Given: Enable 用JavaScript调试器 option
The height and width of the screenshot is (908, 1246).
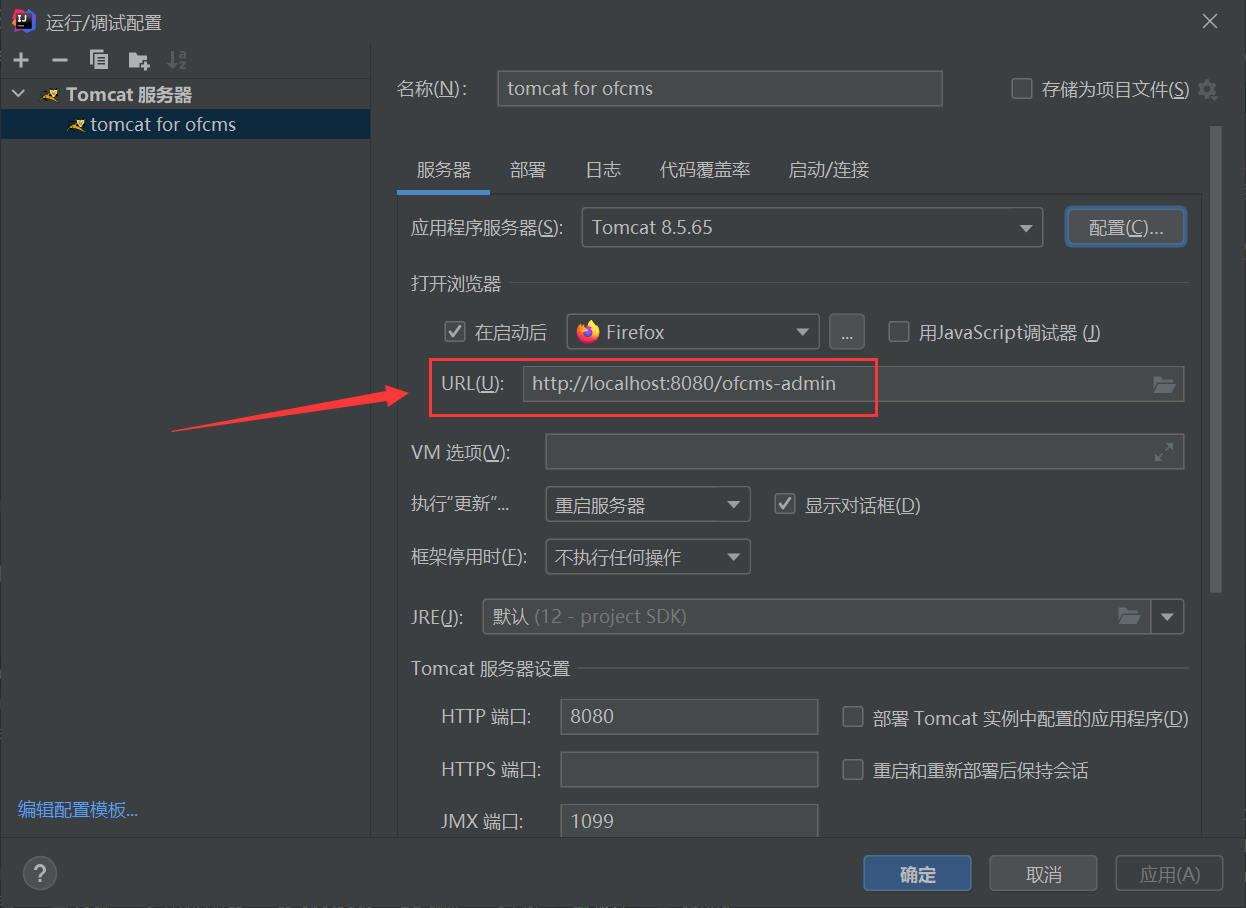Looking at the screenshot, I should (x=898, y=332).
